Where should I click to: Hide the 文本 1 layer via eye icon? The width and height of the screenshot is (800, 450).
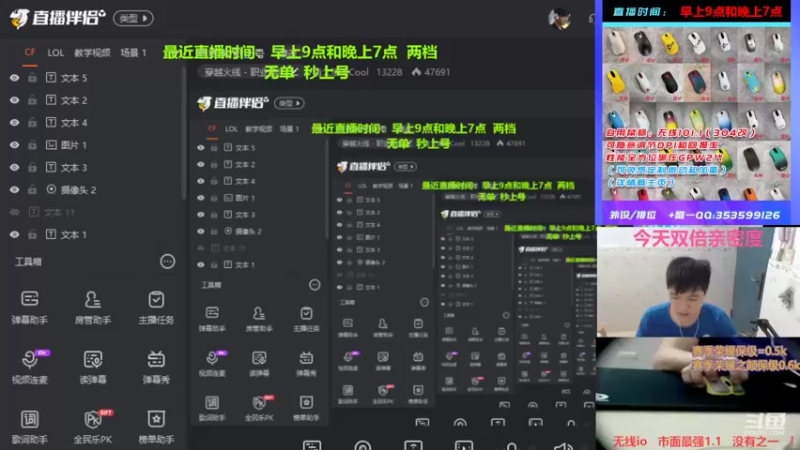tap(14, 235)
